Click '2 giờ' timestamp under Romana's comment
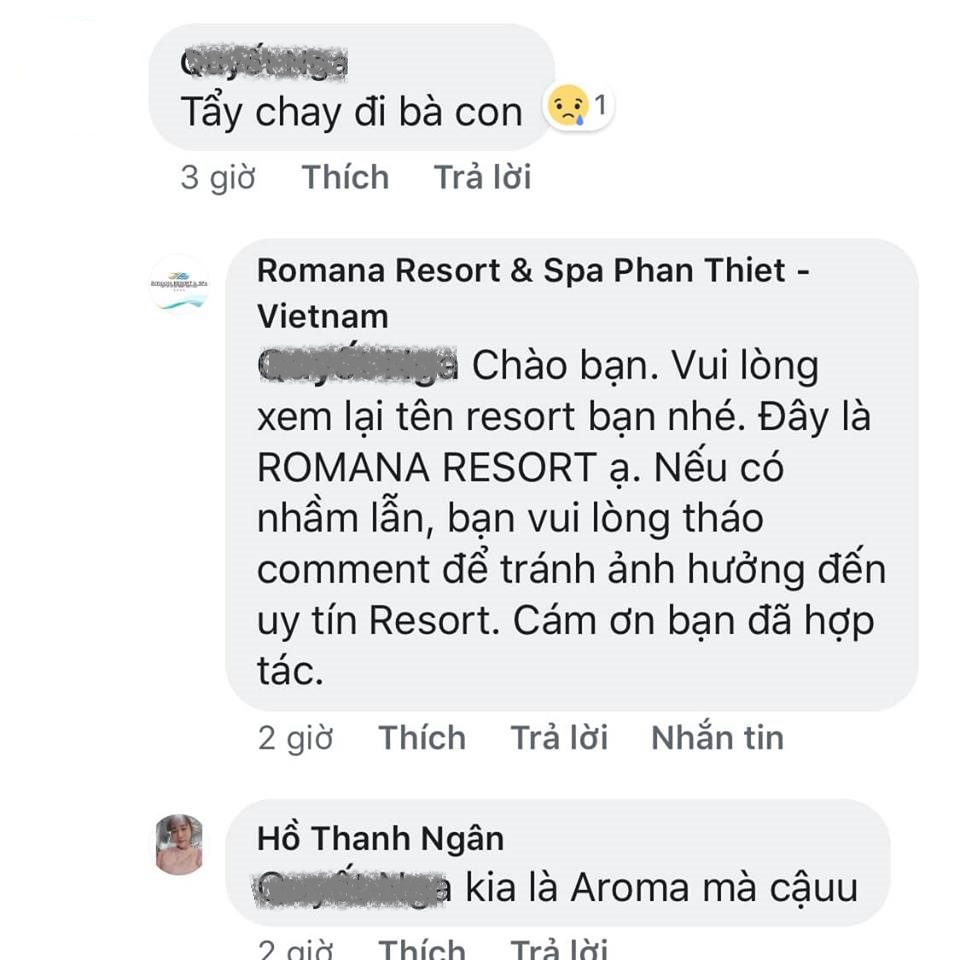This screenshot has width=960, height=960. tap(295, 738)
